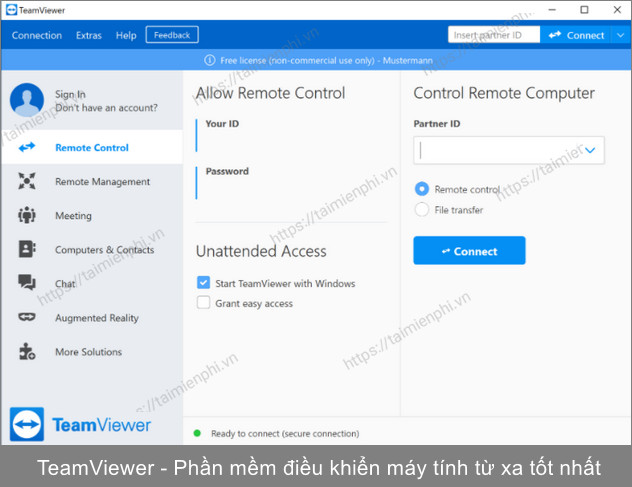632x487 pixels.
Task: Enable Grant easy access checkbox
Action: (203, 302)
